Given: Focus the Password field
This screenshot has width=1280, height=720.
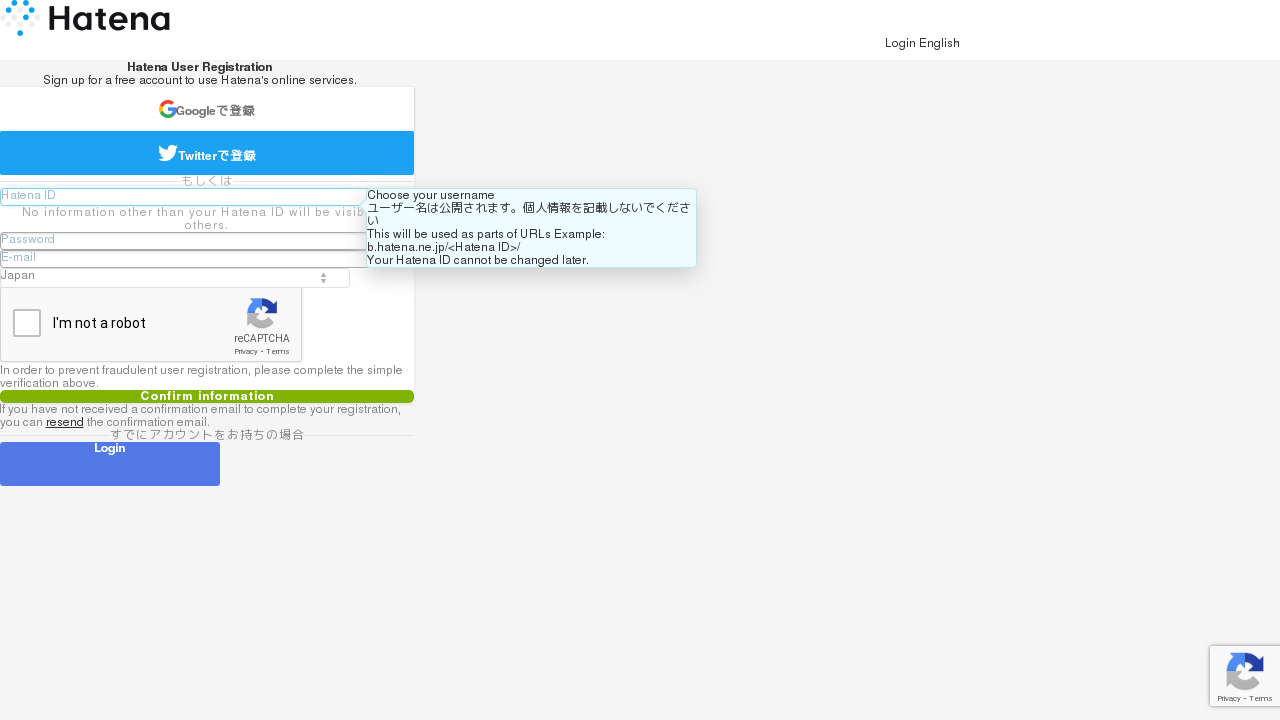Looking at the screenshot, I should tap(184, 240).
